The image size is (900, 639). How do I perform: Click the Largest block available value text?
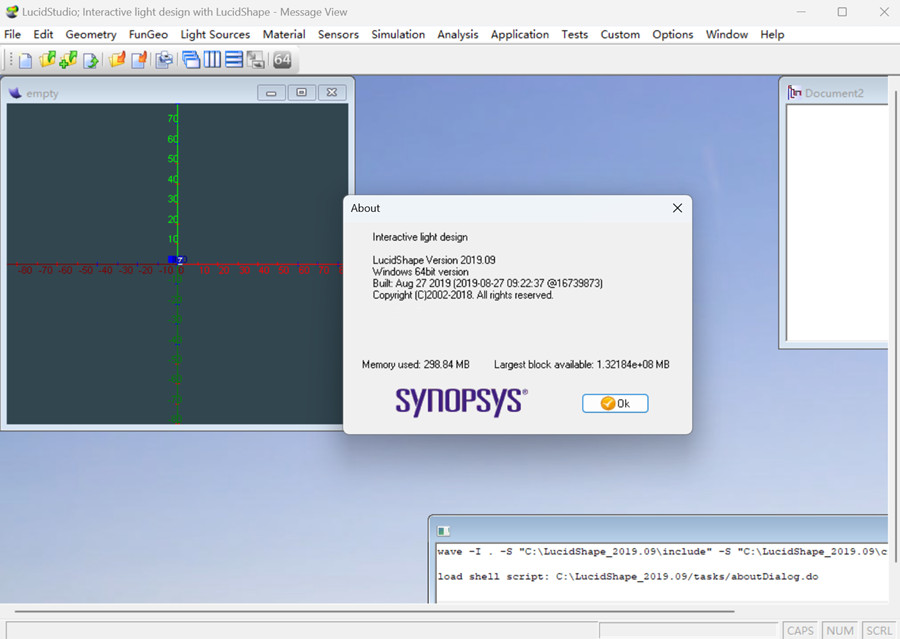tap(581, 365)
